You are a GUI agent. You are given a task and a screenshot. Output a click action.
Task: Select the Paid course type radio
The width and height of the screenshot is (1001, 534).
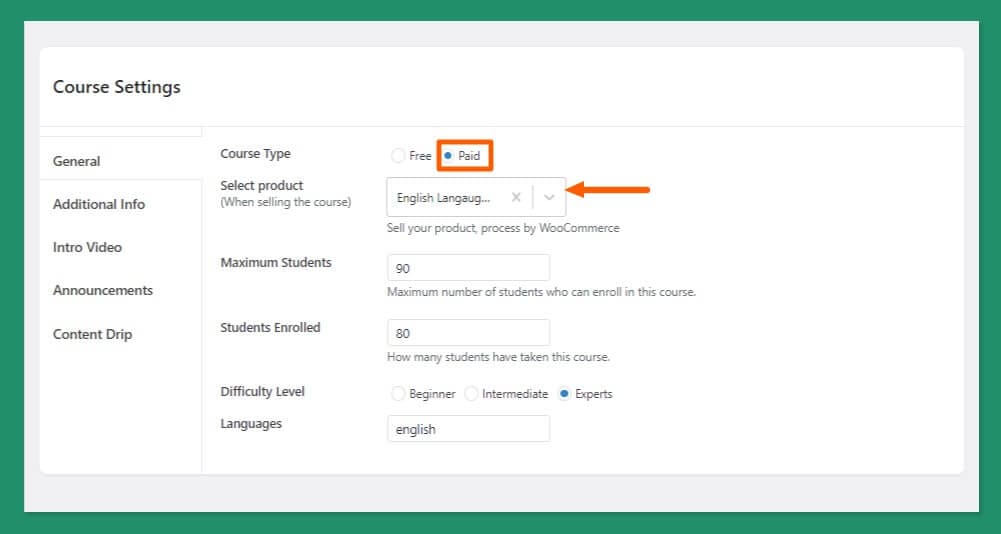click(448, 156)
